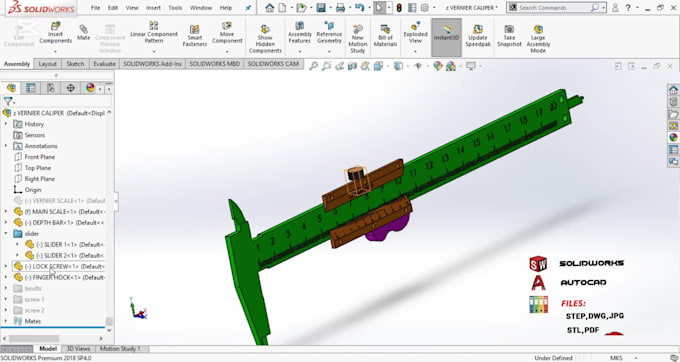Switch to the Layout tab
The height and width of the screenshot is (362, 680).
[47, 64]
